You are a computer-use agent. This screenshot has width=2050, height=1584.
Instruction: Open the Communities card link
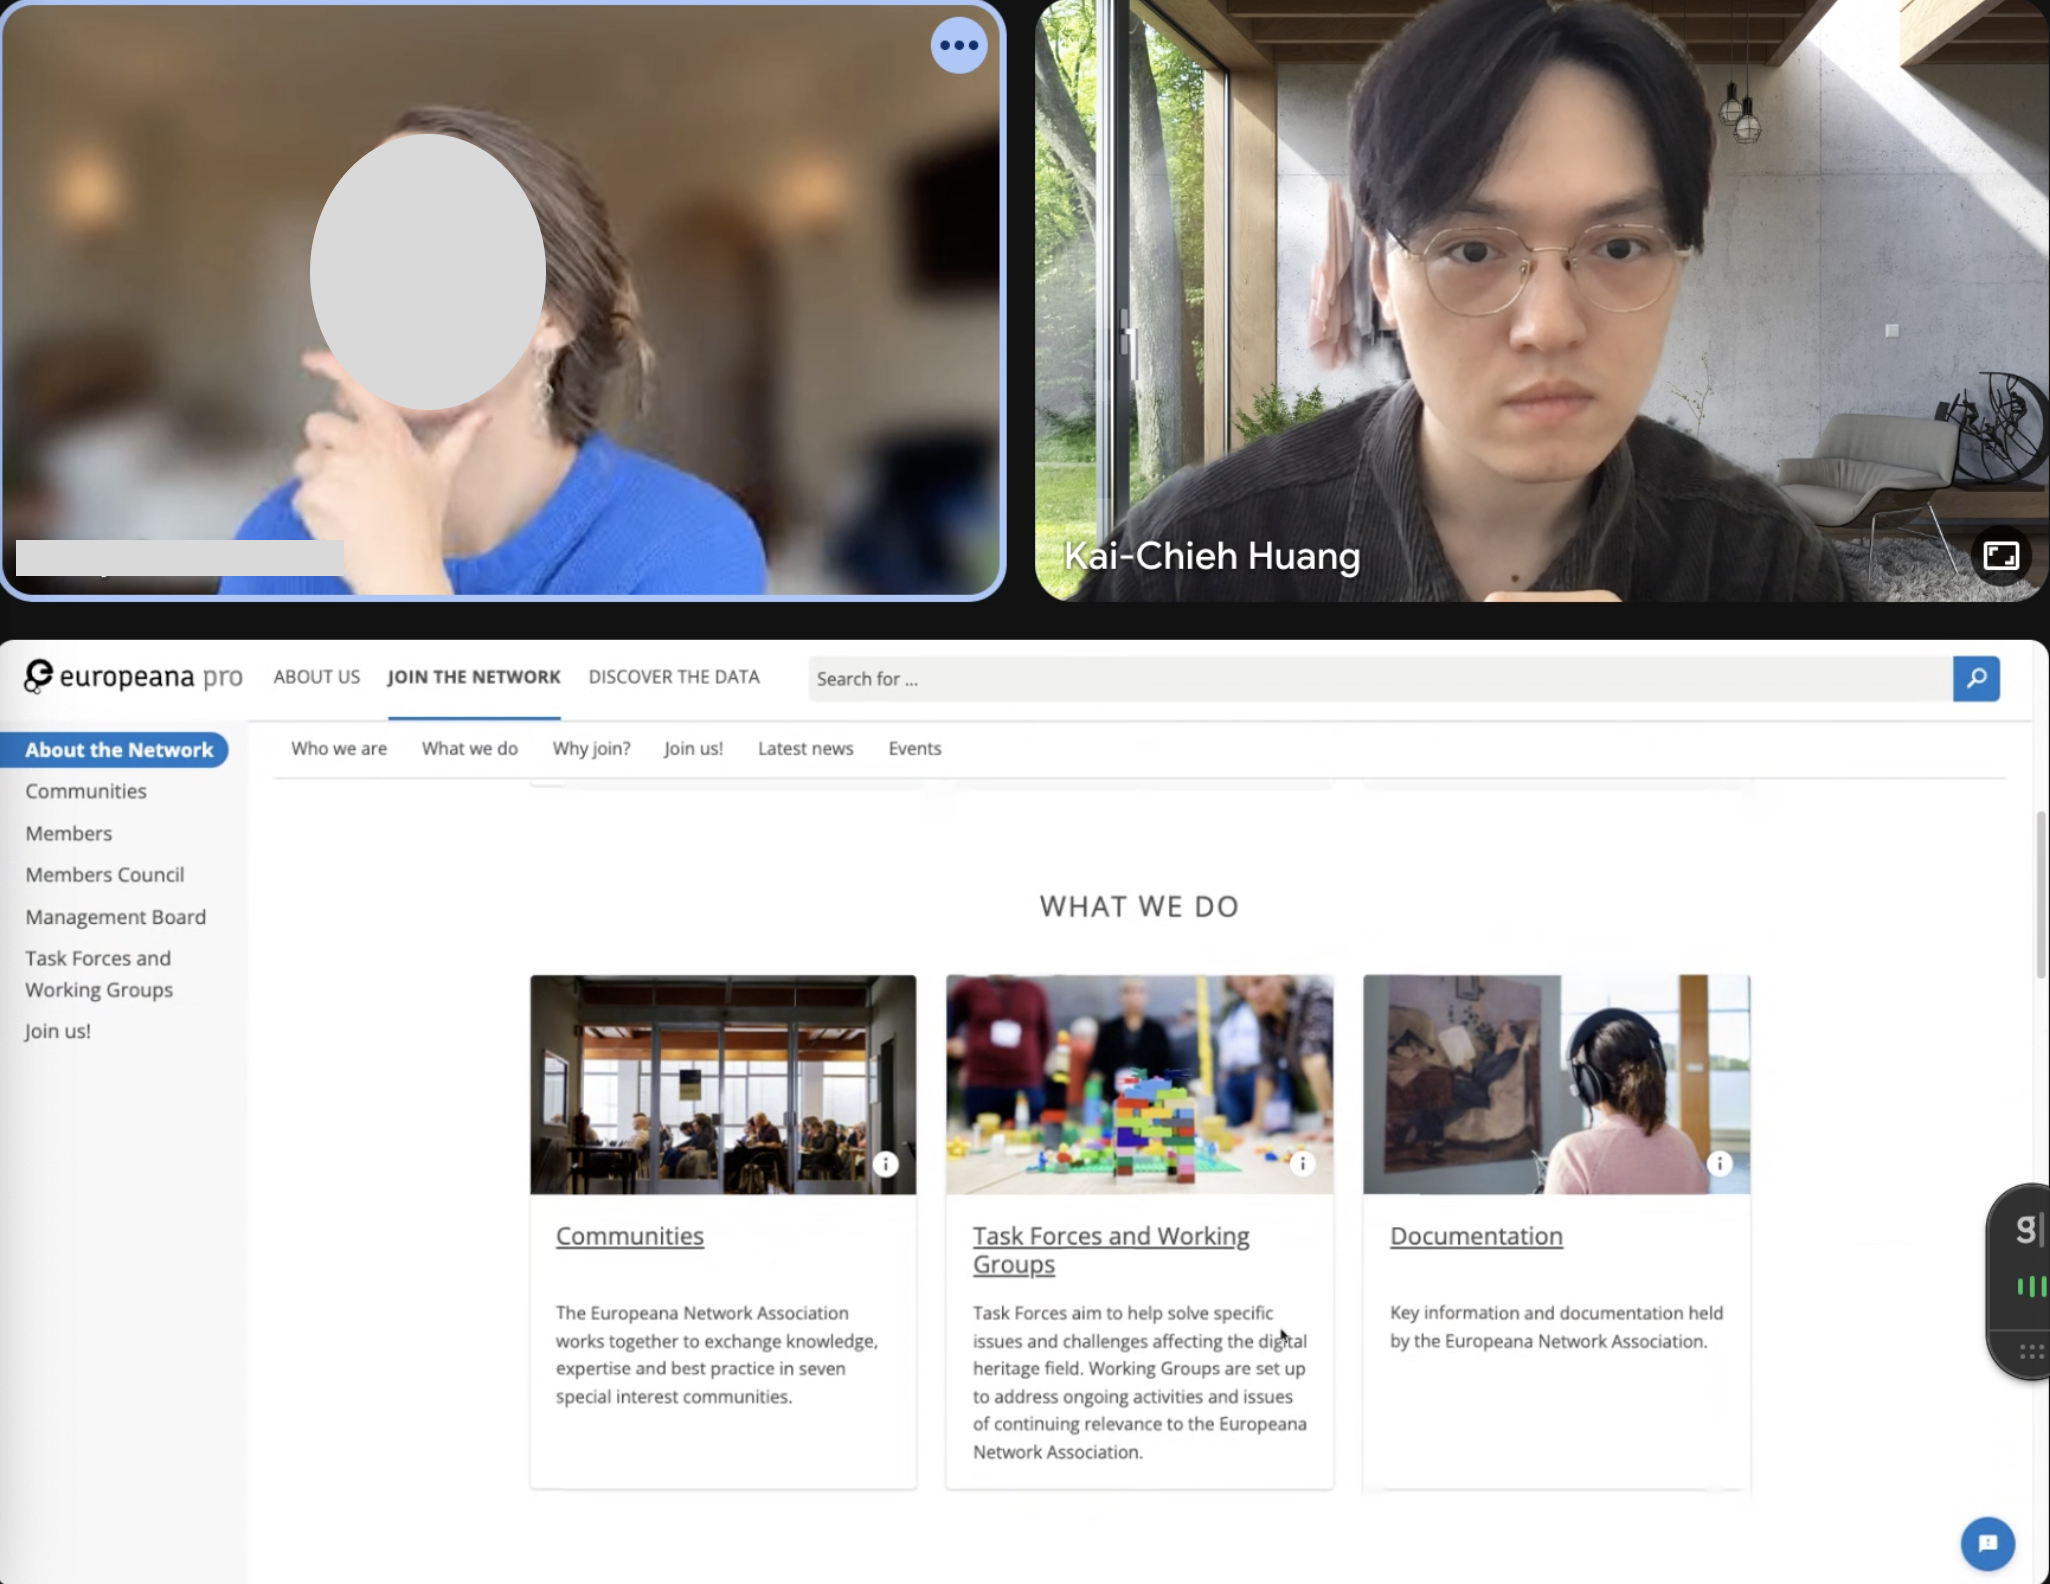click(629, 1236)
